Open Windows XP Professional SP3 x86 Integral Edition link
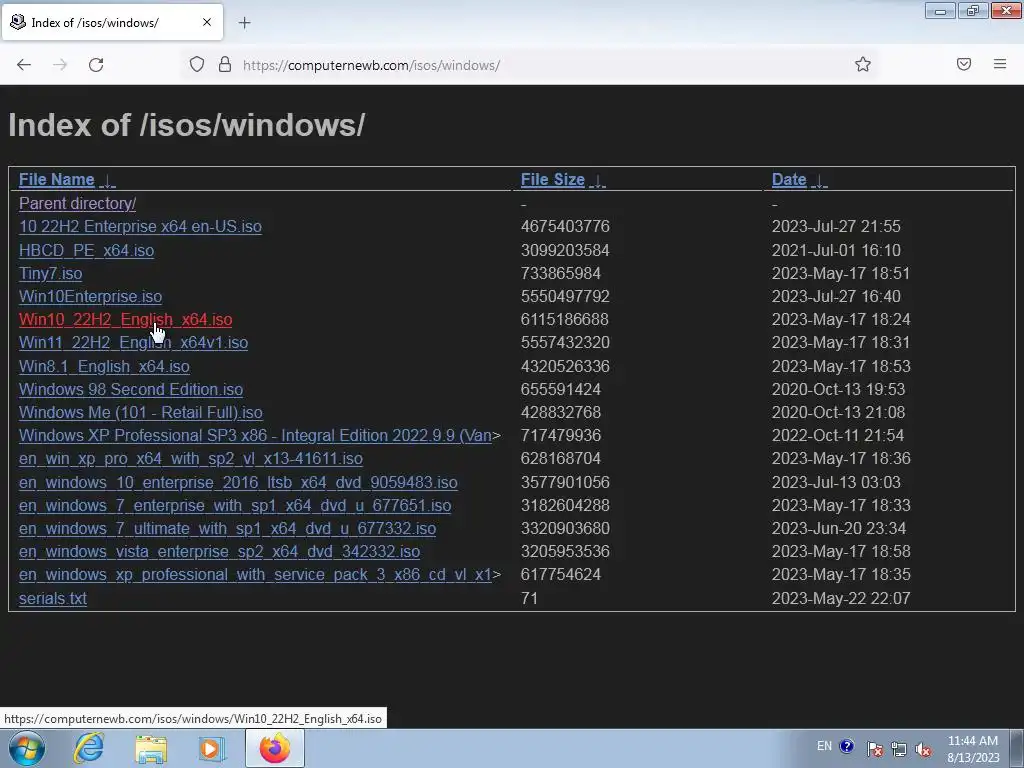 (255, 436)
